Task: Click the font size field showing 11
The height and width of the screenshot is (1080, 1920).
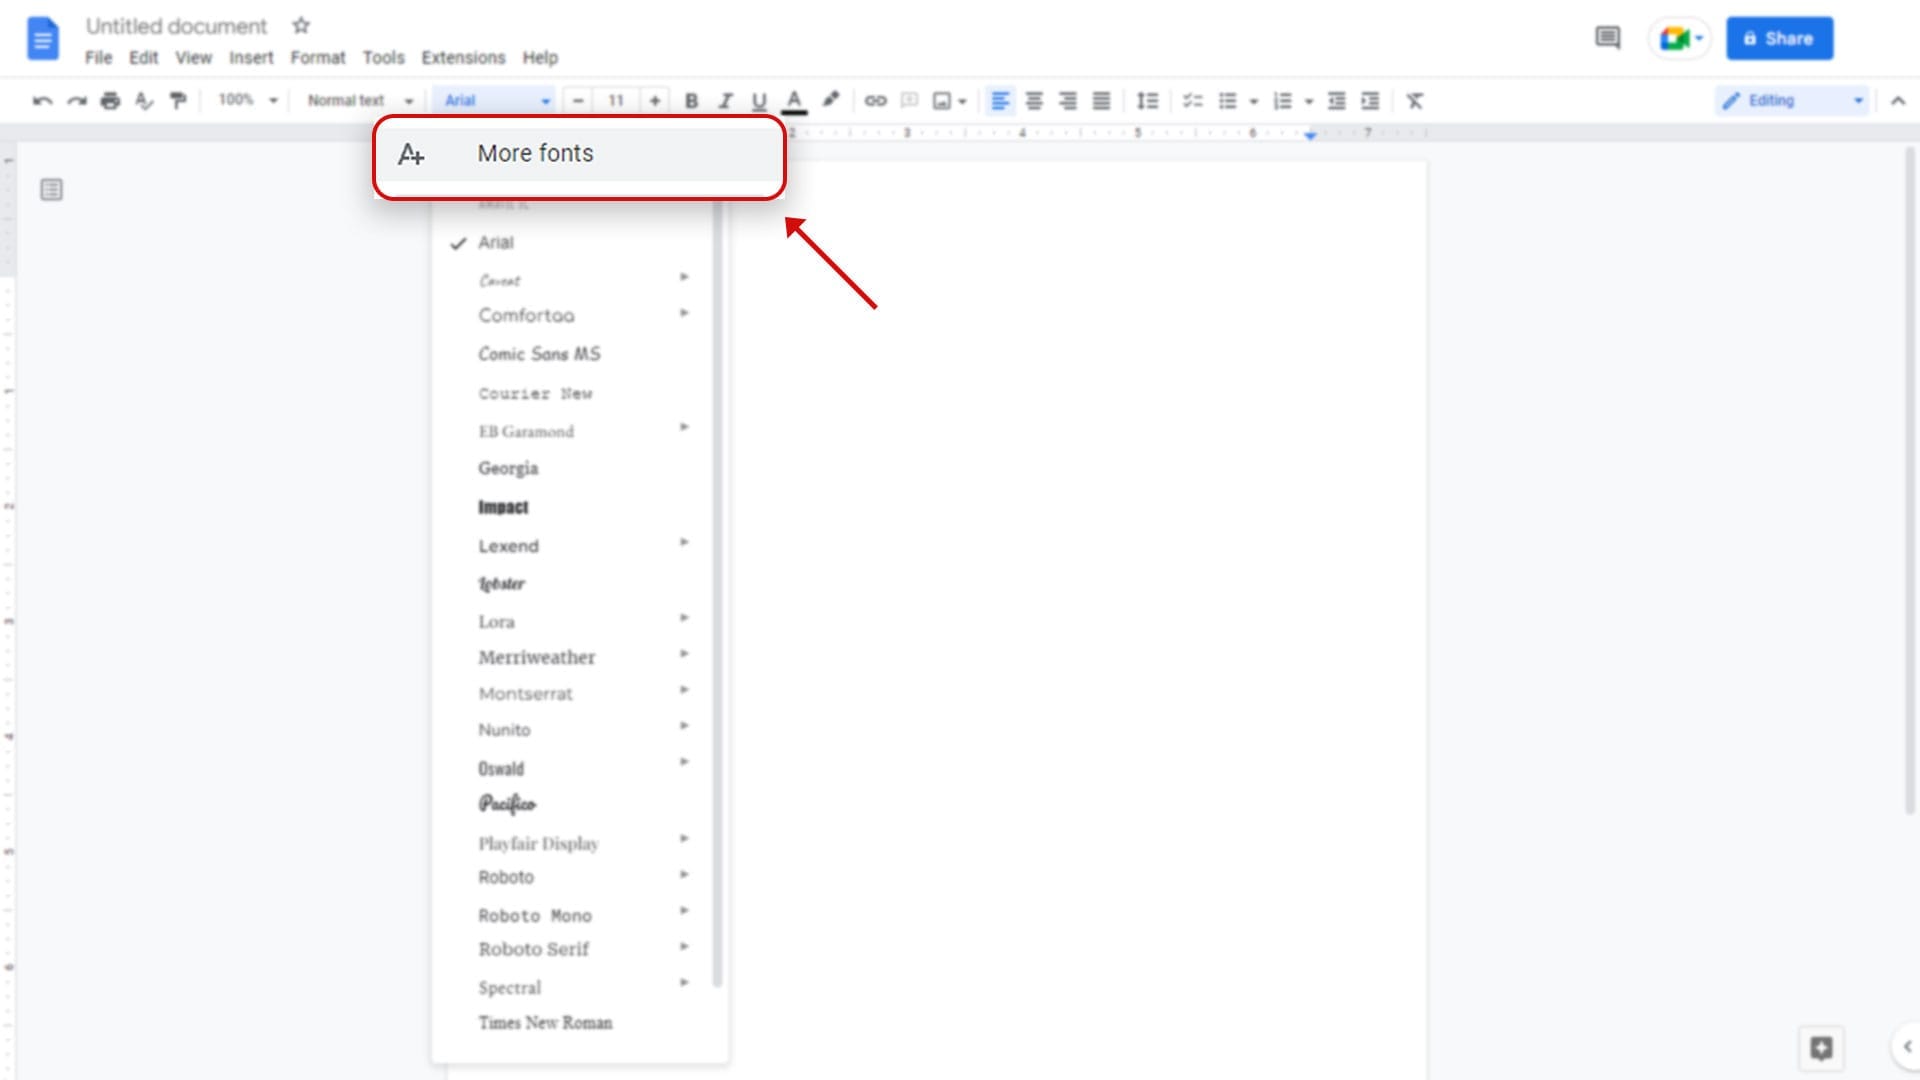Action: tap(616, 100)
